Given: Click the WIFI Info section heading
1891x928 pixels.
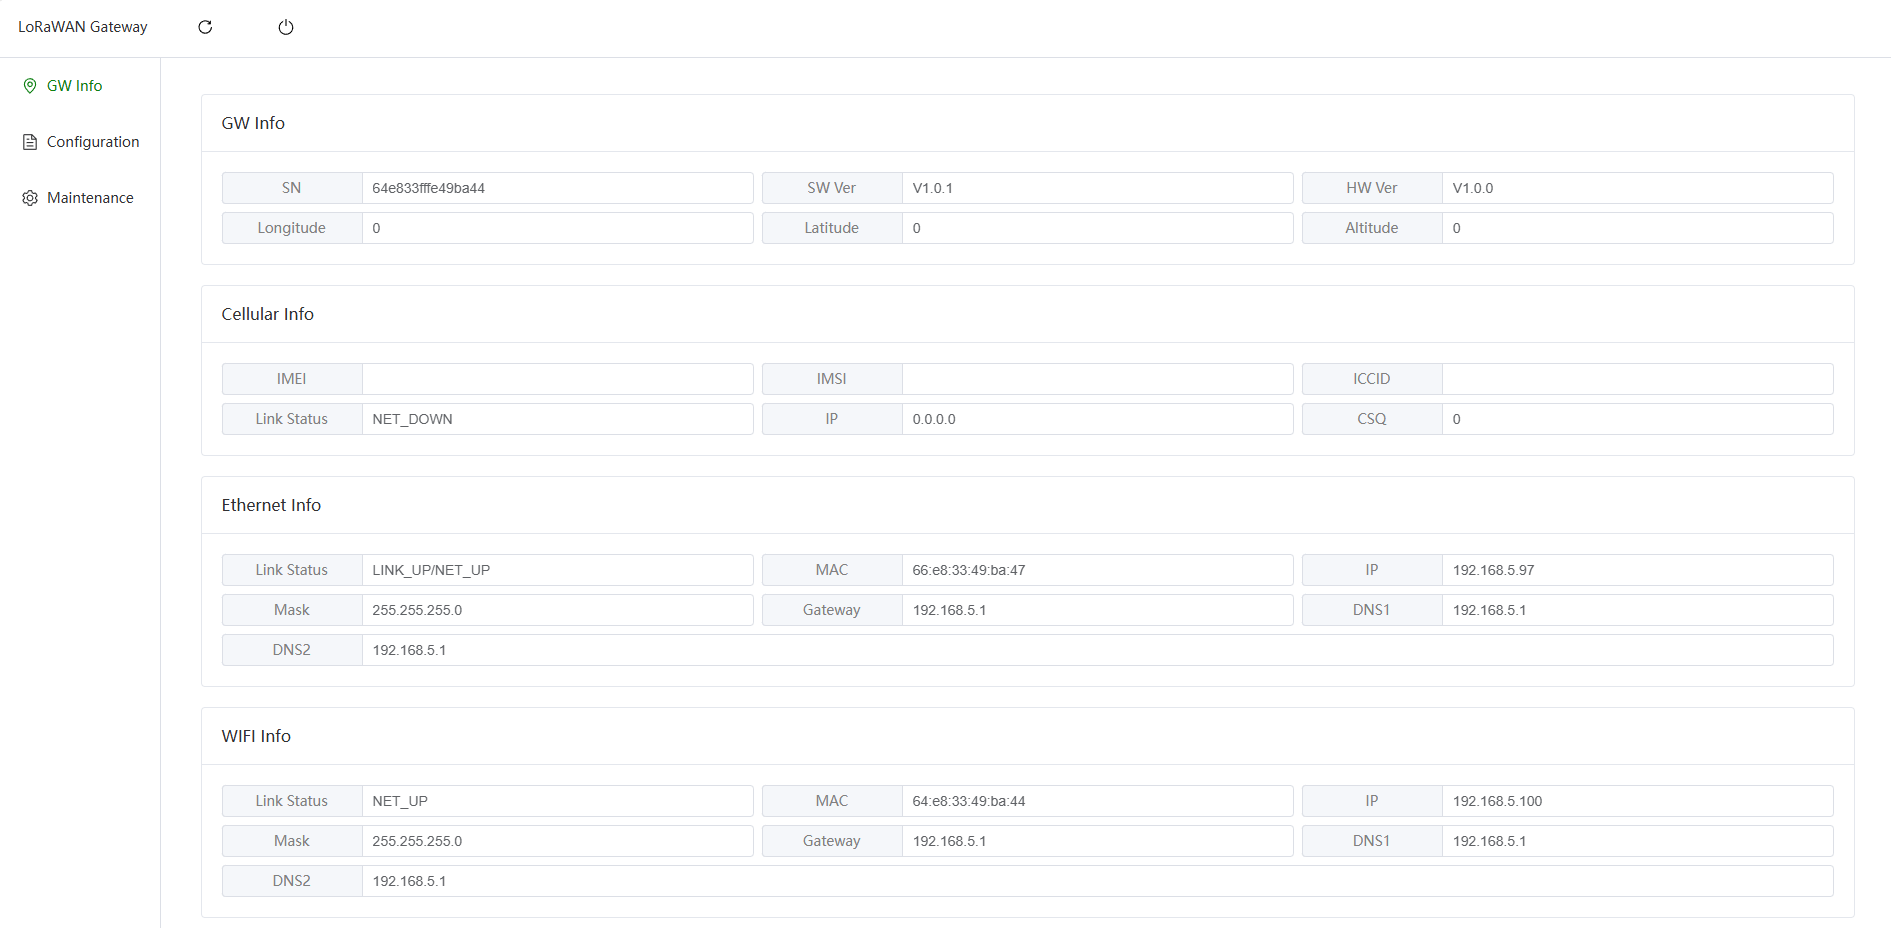Looking at the screenshot, I should [256, 736].
